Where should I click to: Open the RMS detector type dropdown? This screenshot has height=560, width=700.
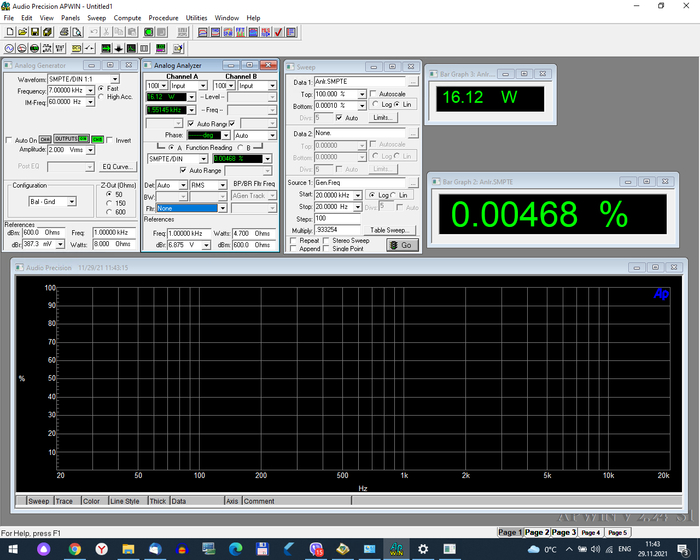coord(224,186)
